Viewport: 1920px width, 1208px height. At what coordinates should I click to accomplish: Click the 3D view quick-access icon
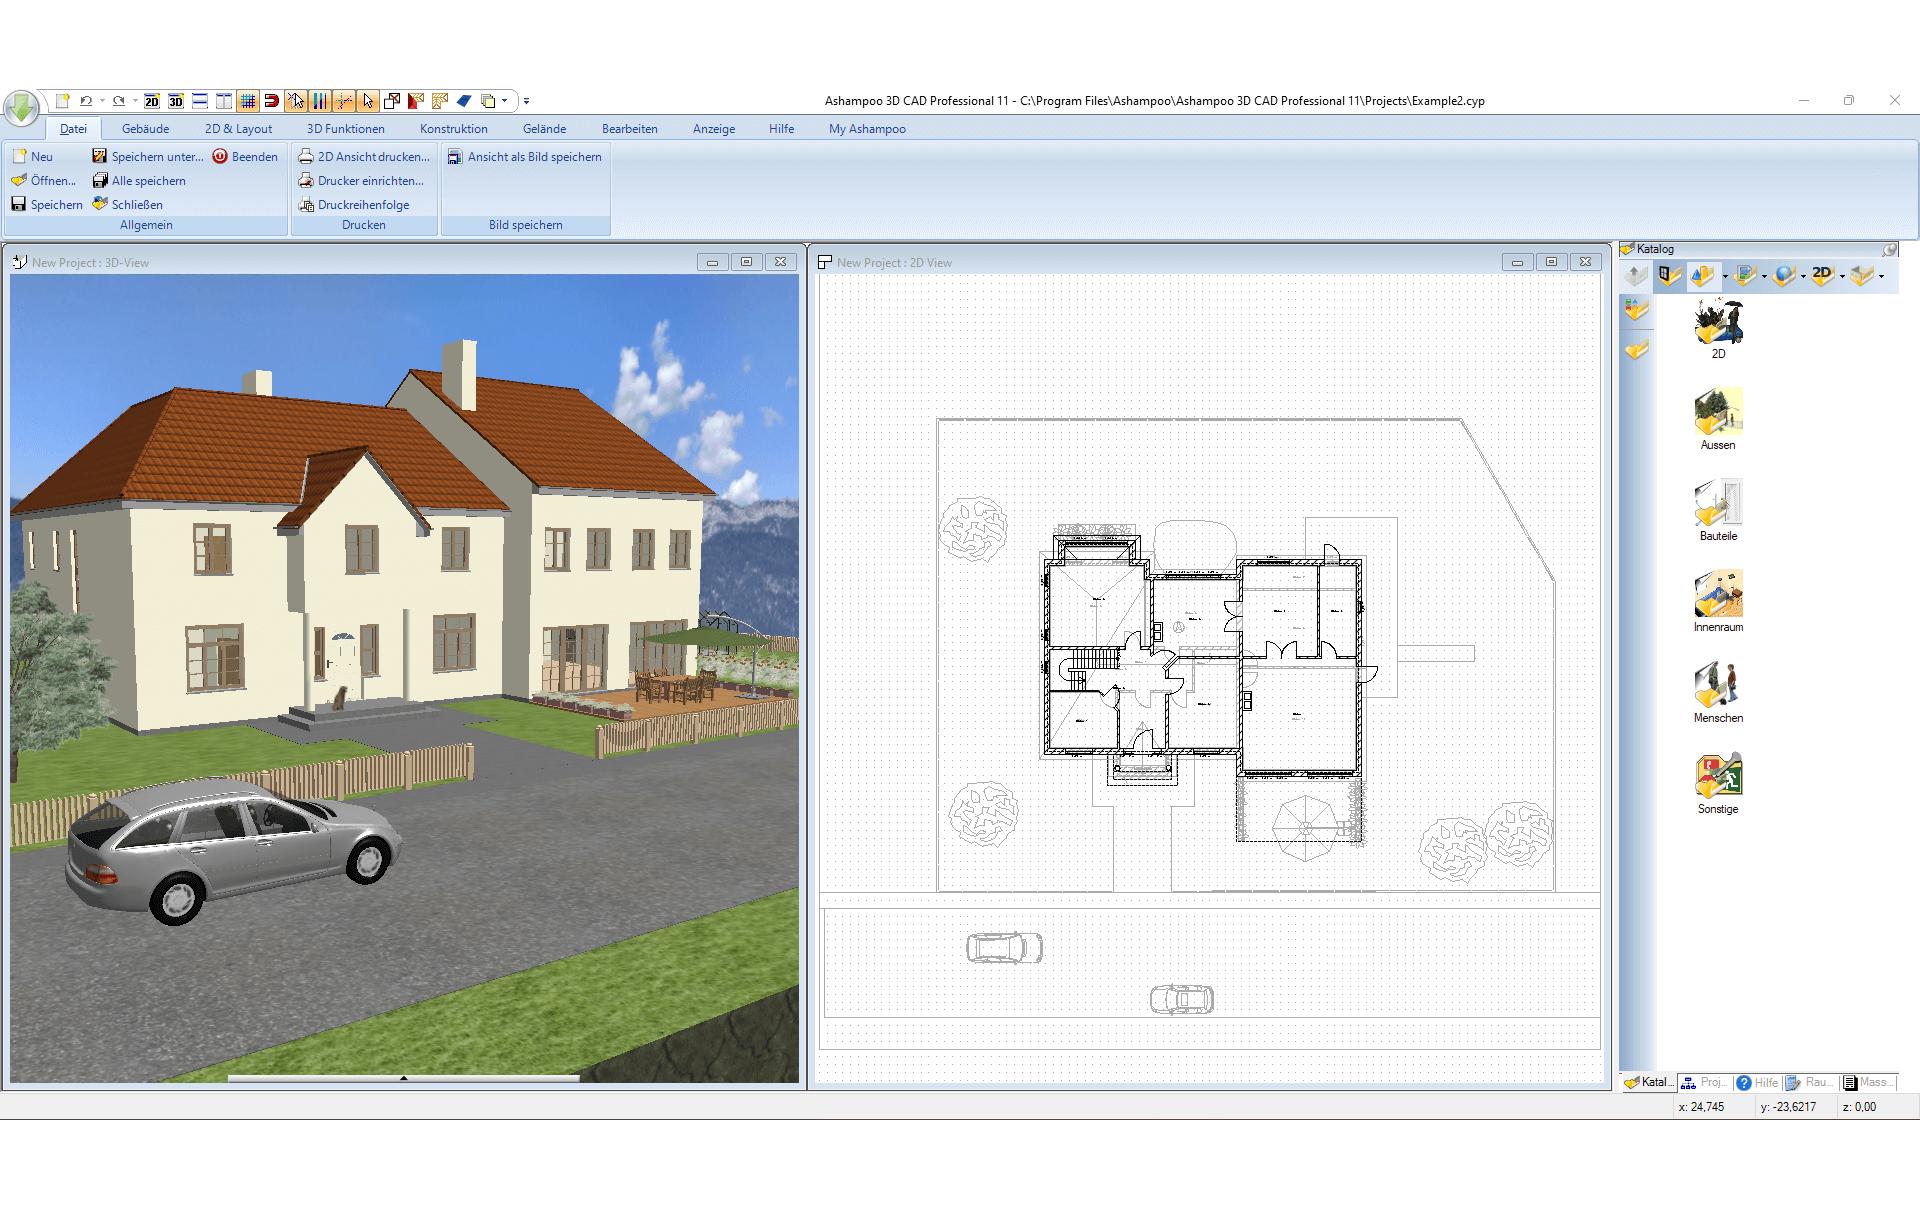tap(176, 101)
